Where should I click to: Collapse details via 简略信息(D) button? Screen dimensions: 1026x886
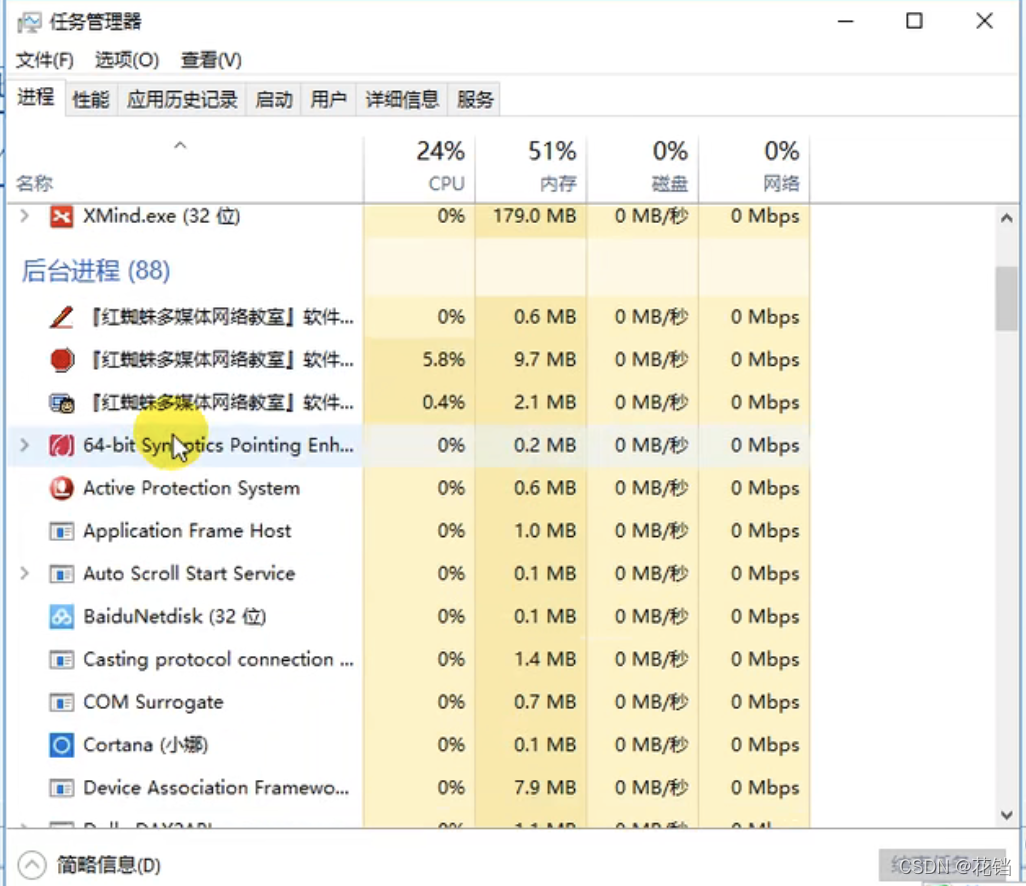point(88,864)
